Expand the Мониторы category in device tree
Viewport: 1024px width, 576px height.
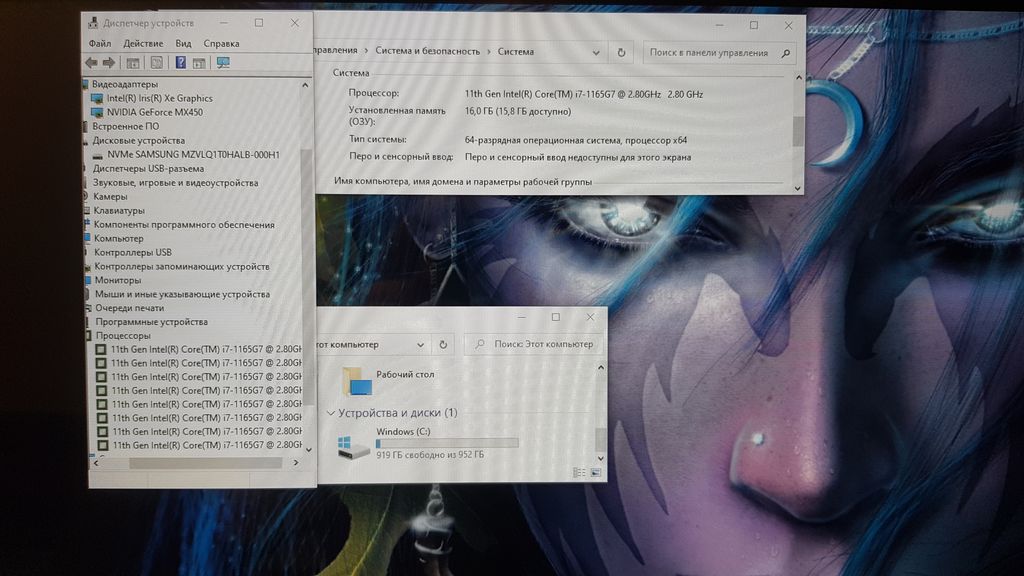click(x=117, y=280)
